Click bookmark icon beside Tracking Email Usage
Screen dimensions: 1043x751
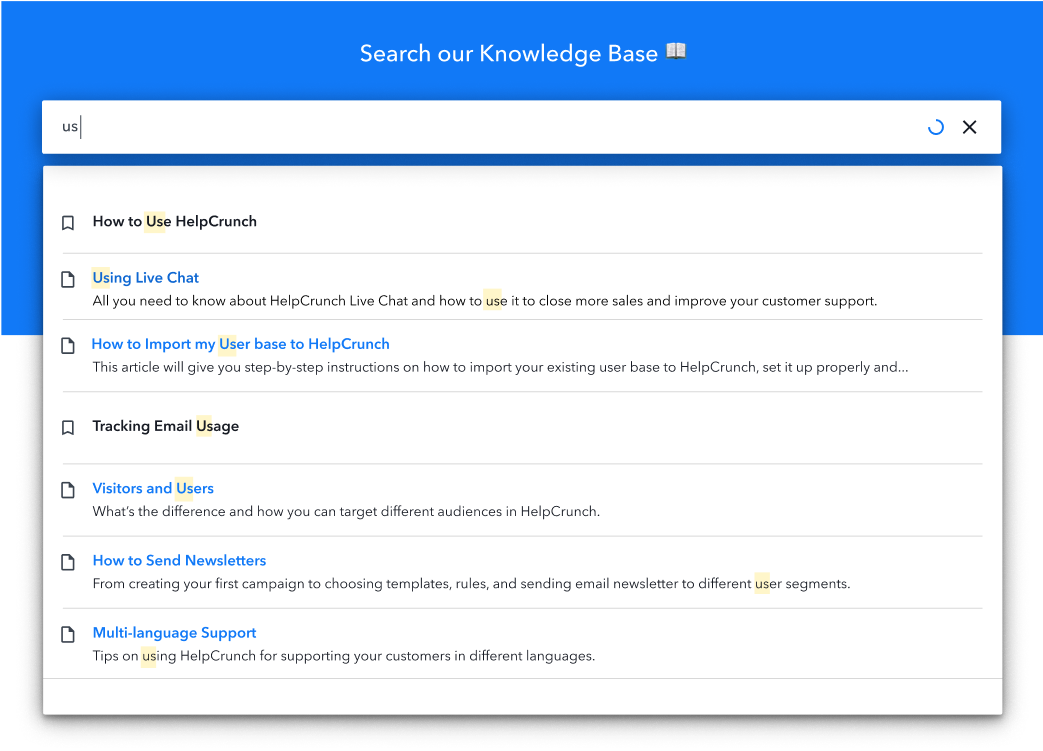(68, 427)
